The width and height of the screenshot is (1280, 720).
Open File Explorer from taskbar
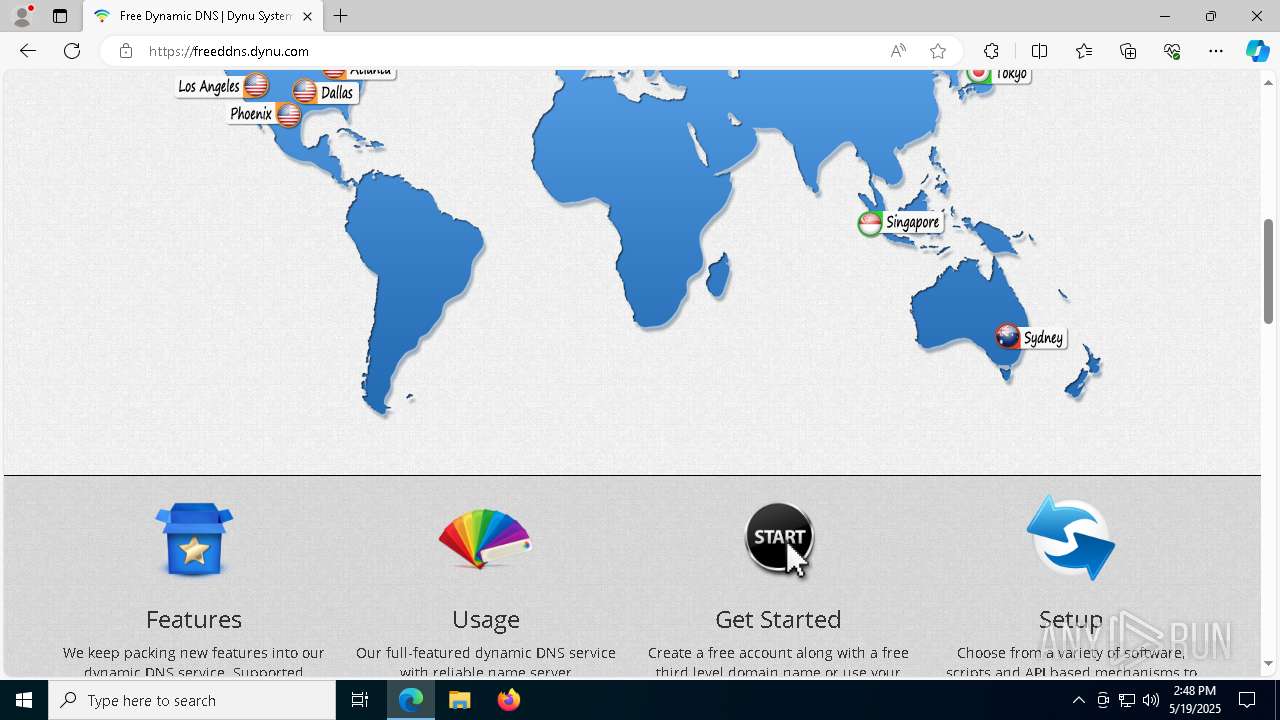pyautogui.click(x=459, y=700)
